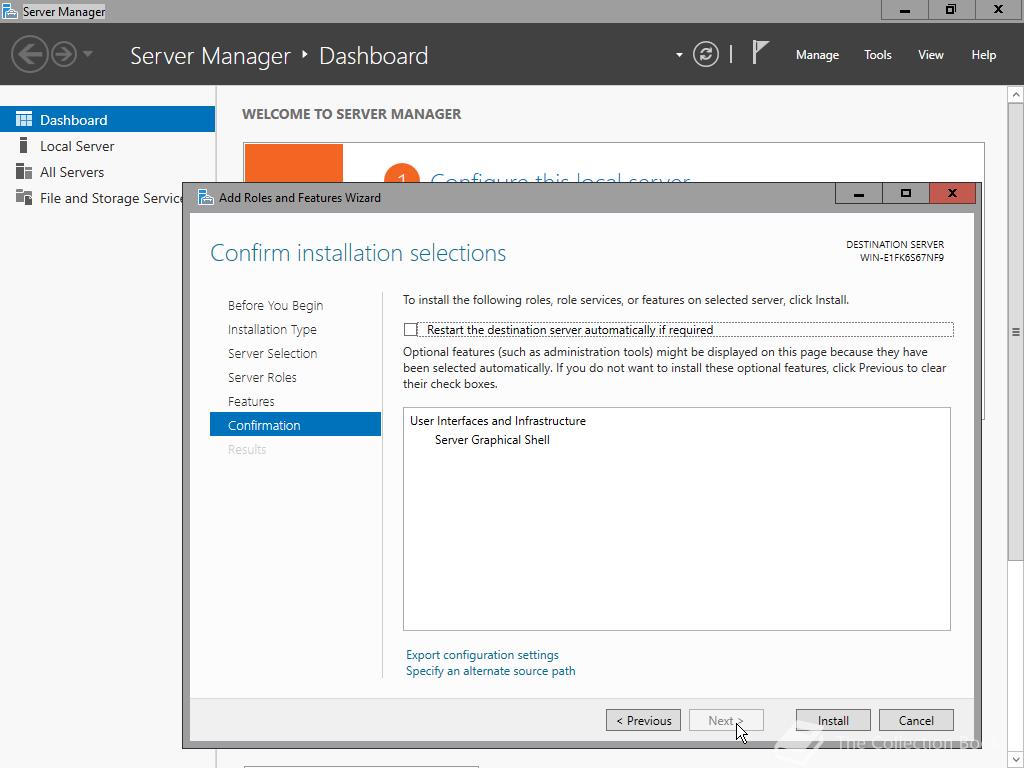Click the Server Graphical Shell entry
Screen dimensions: 1024x768
[x=492, y=440]
